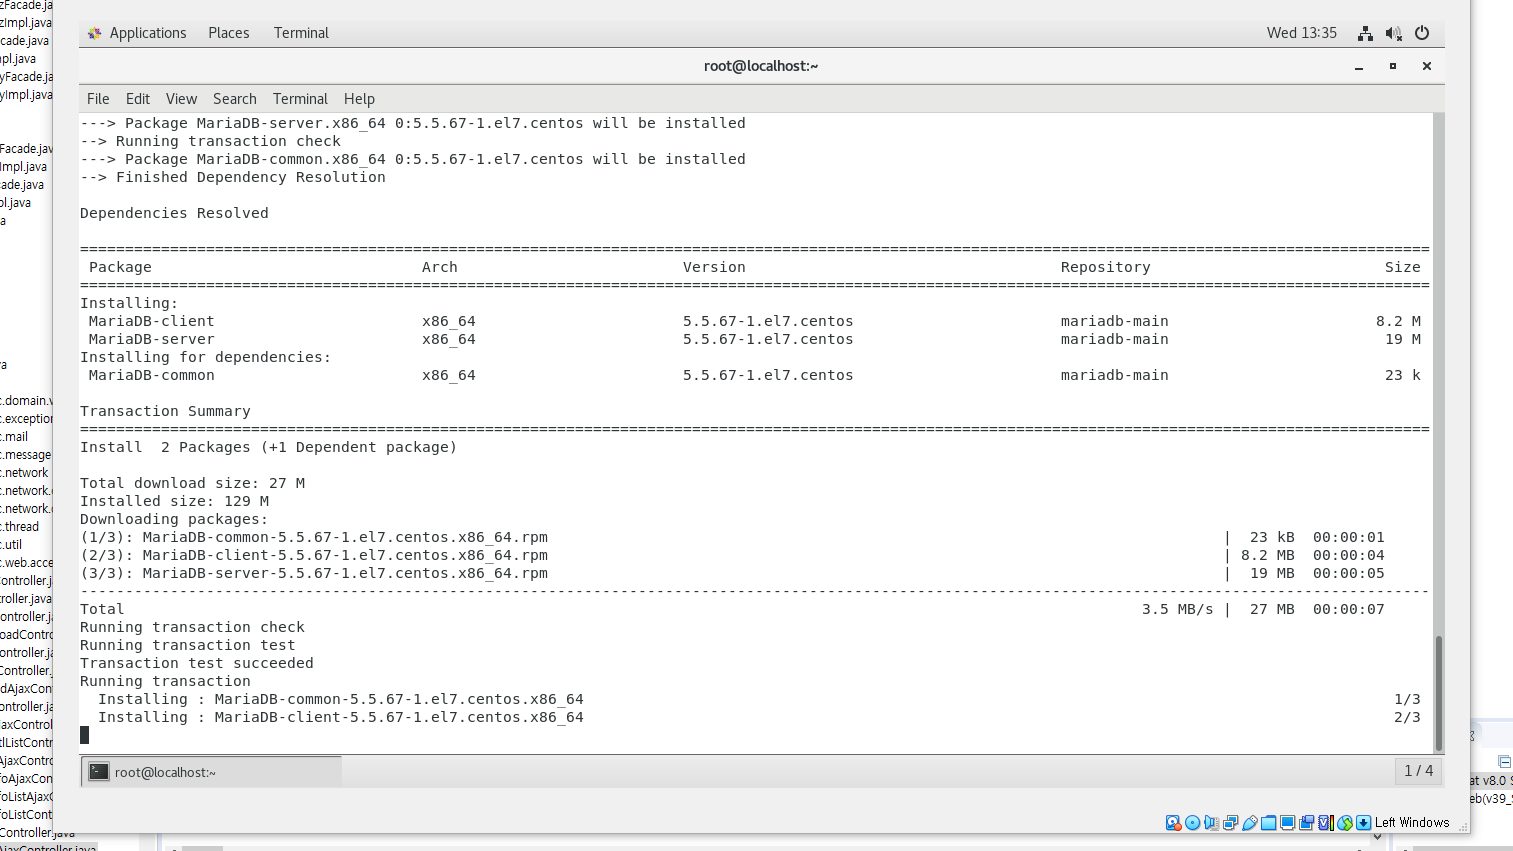Click the VirtualBox hard disk activity icon
This screenshot has width=1513, height=851.
click(1173, 823)
